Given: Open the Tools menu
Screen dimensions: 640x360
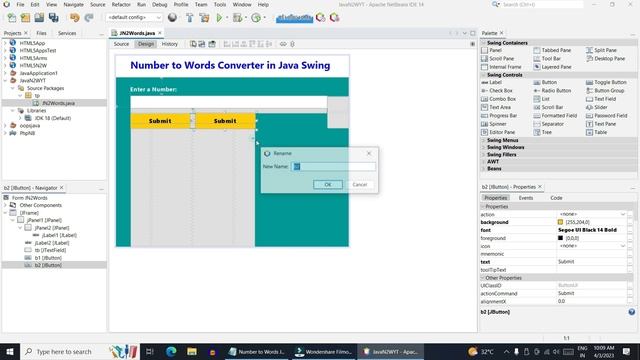Looking at the screenshot, I should pos(220,4).
